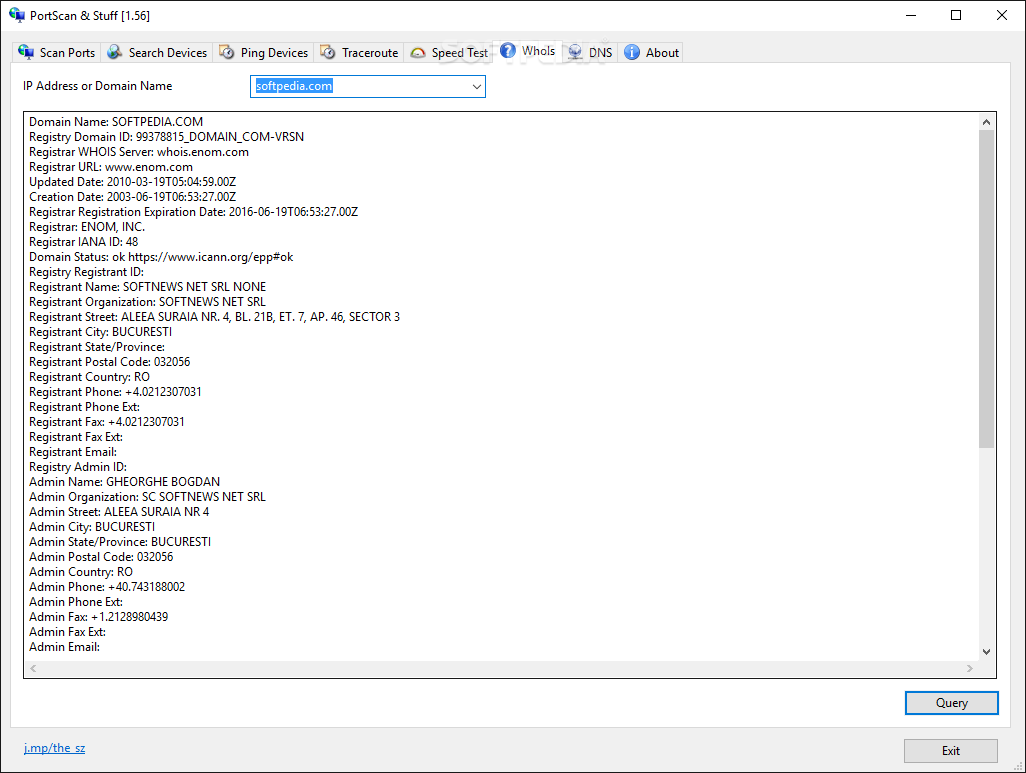Click the 'Registrant Organization: SOFTNEWS NET SRL' line
1026x773 pixels.
[x=147, y=302]
